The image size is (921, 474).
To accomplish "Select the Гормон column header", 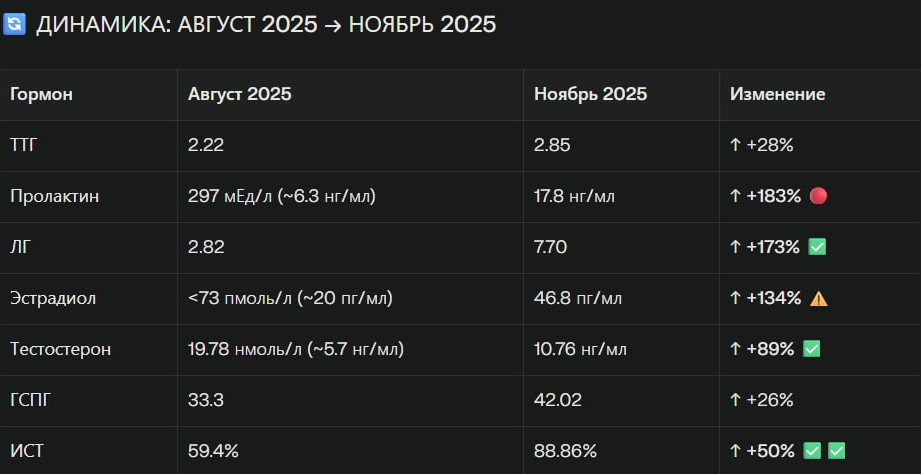I will (41, 94).
